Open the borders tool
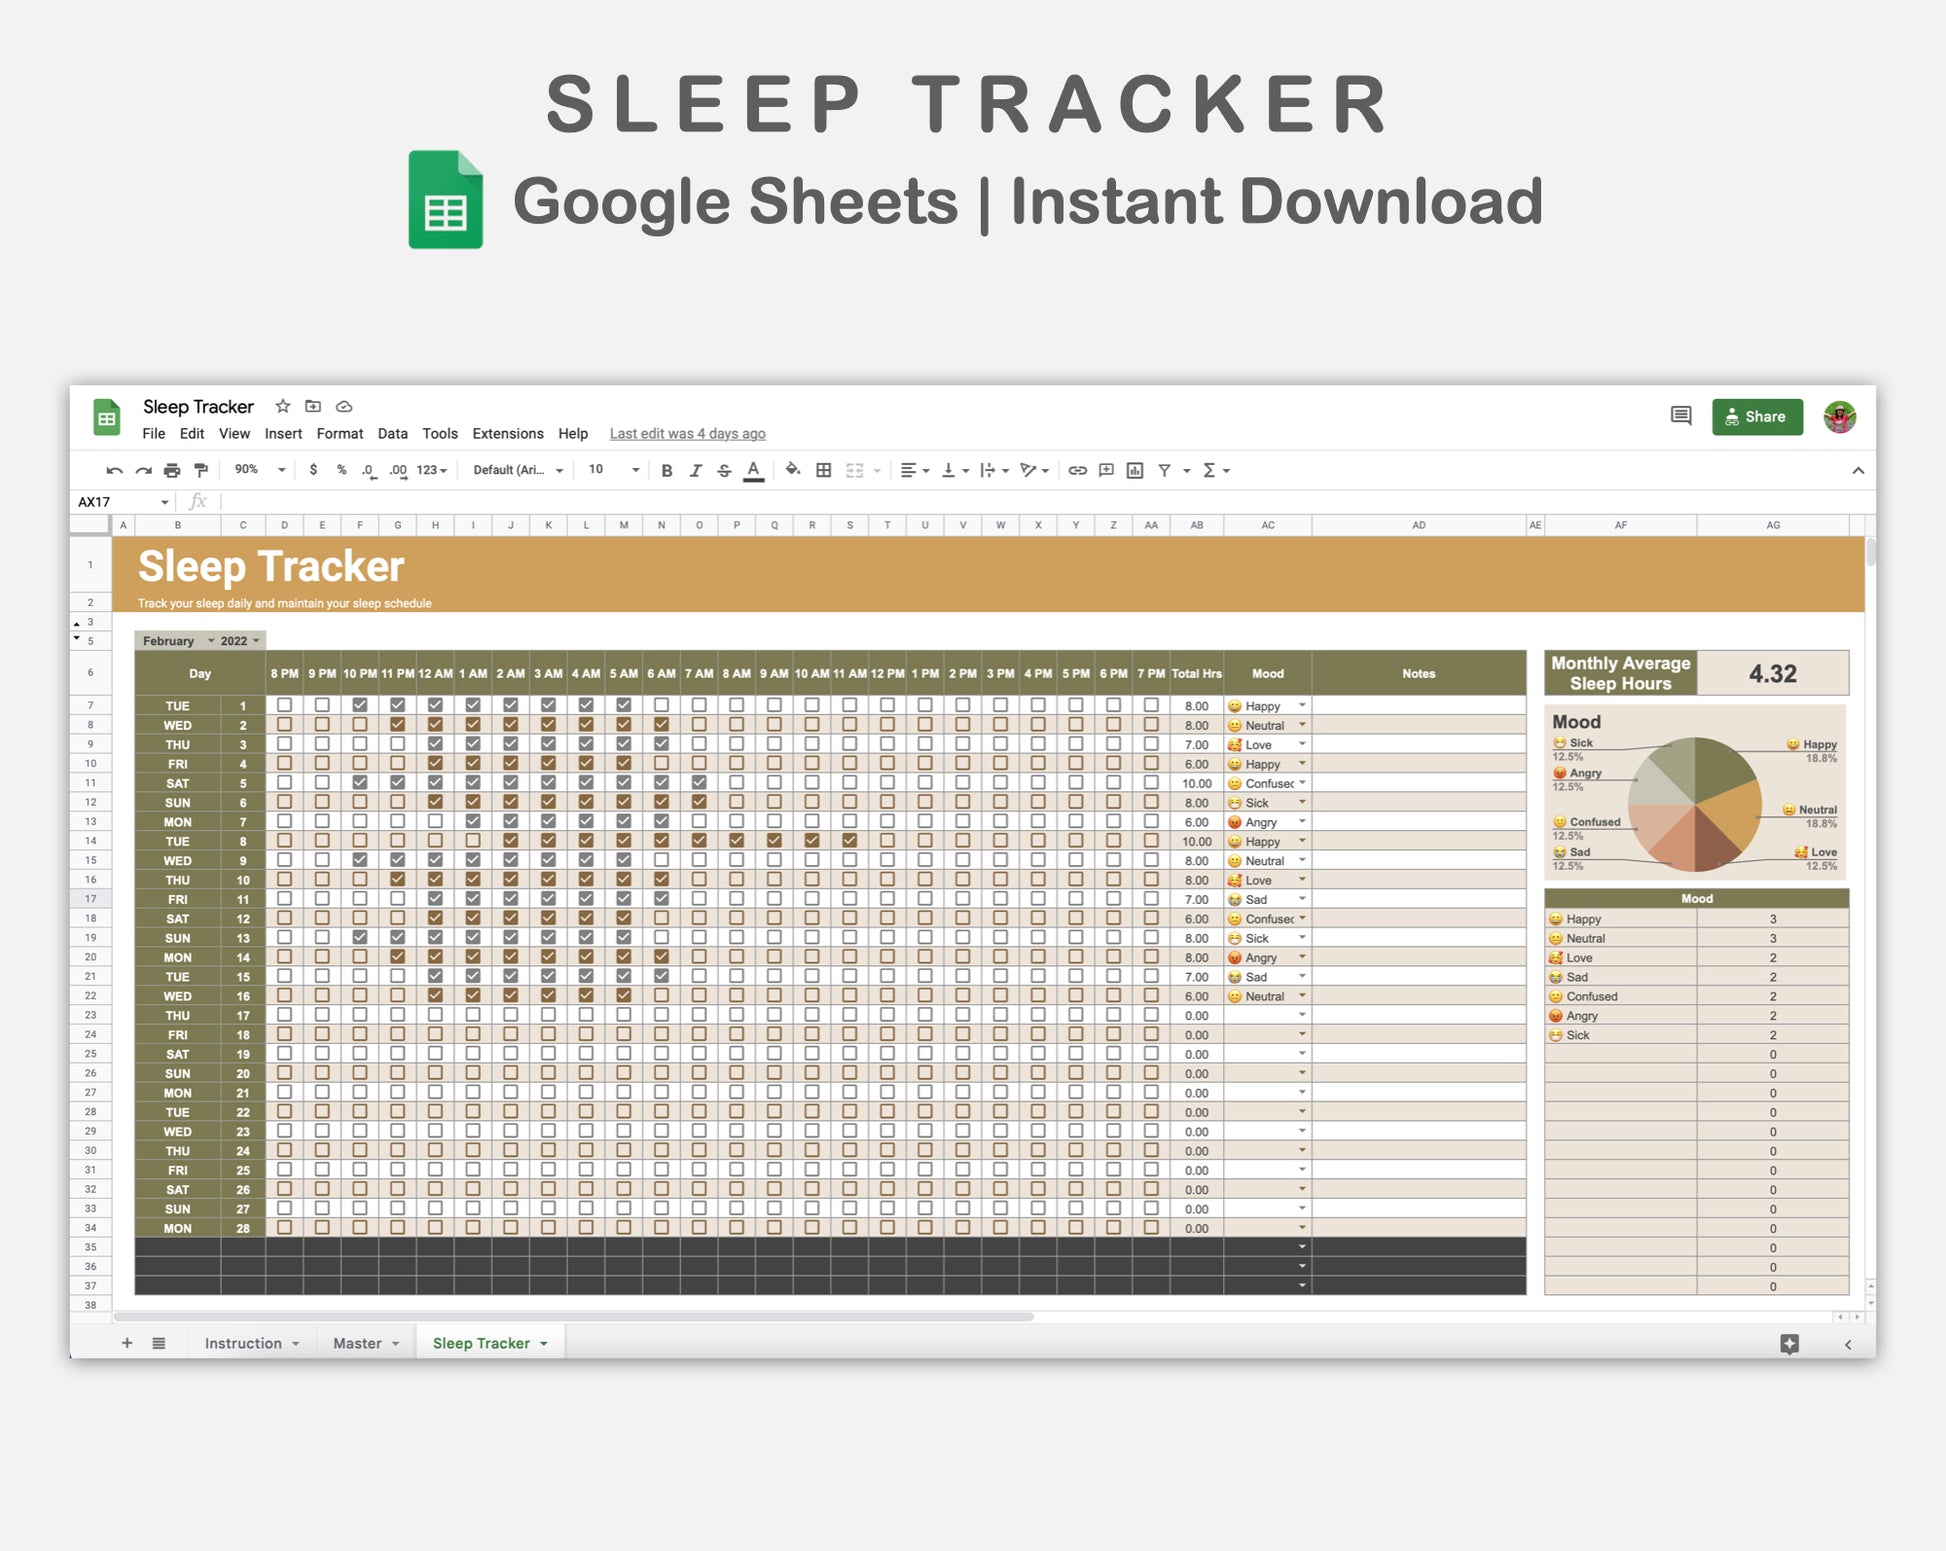This screenshot has width=1946, height=1551. (823, 470)
